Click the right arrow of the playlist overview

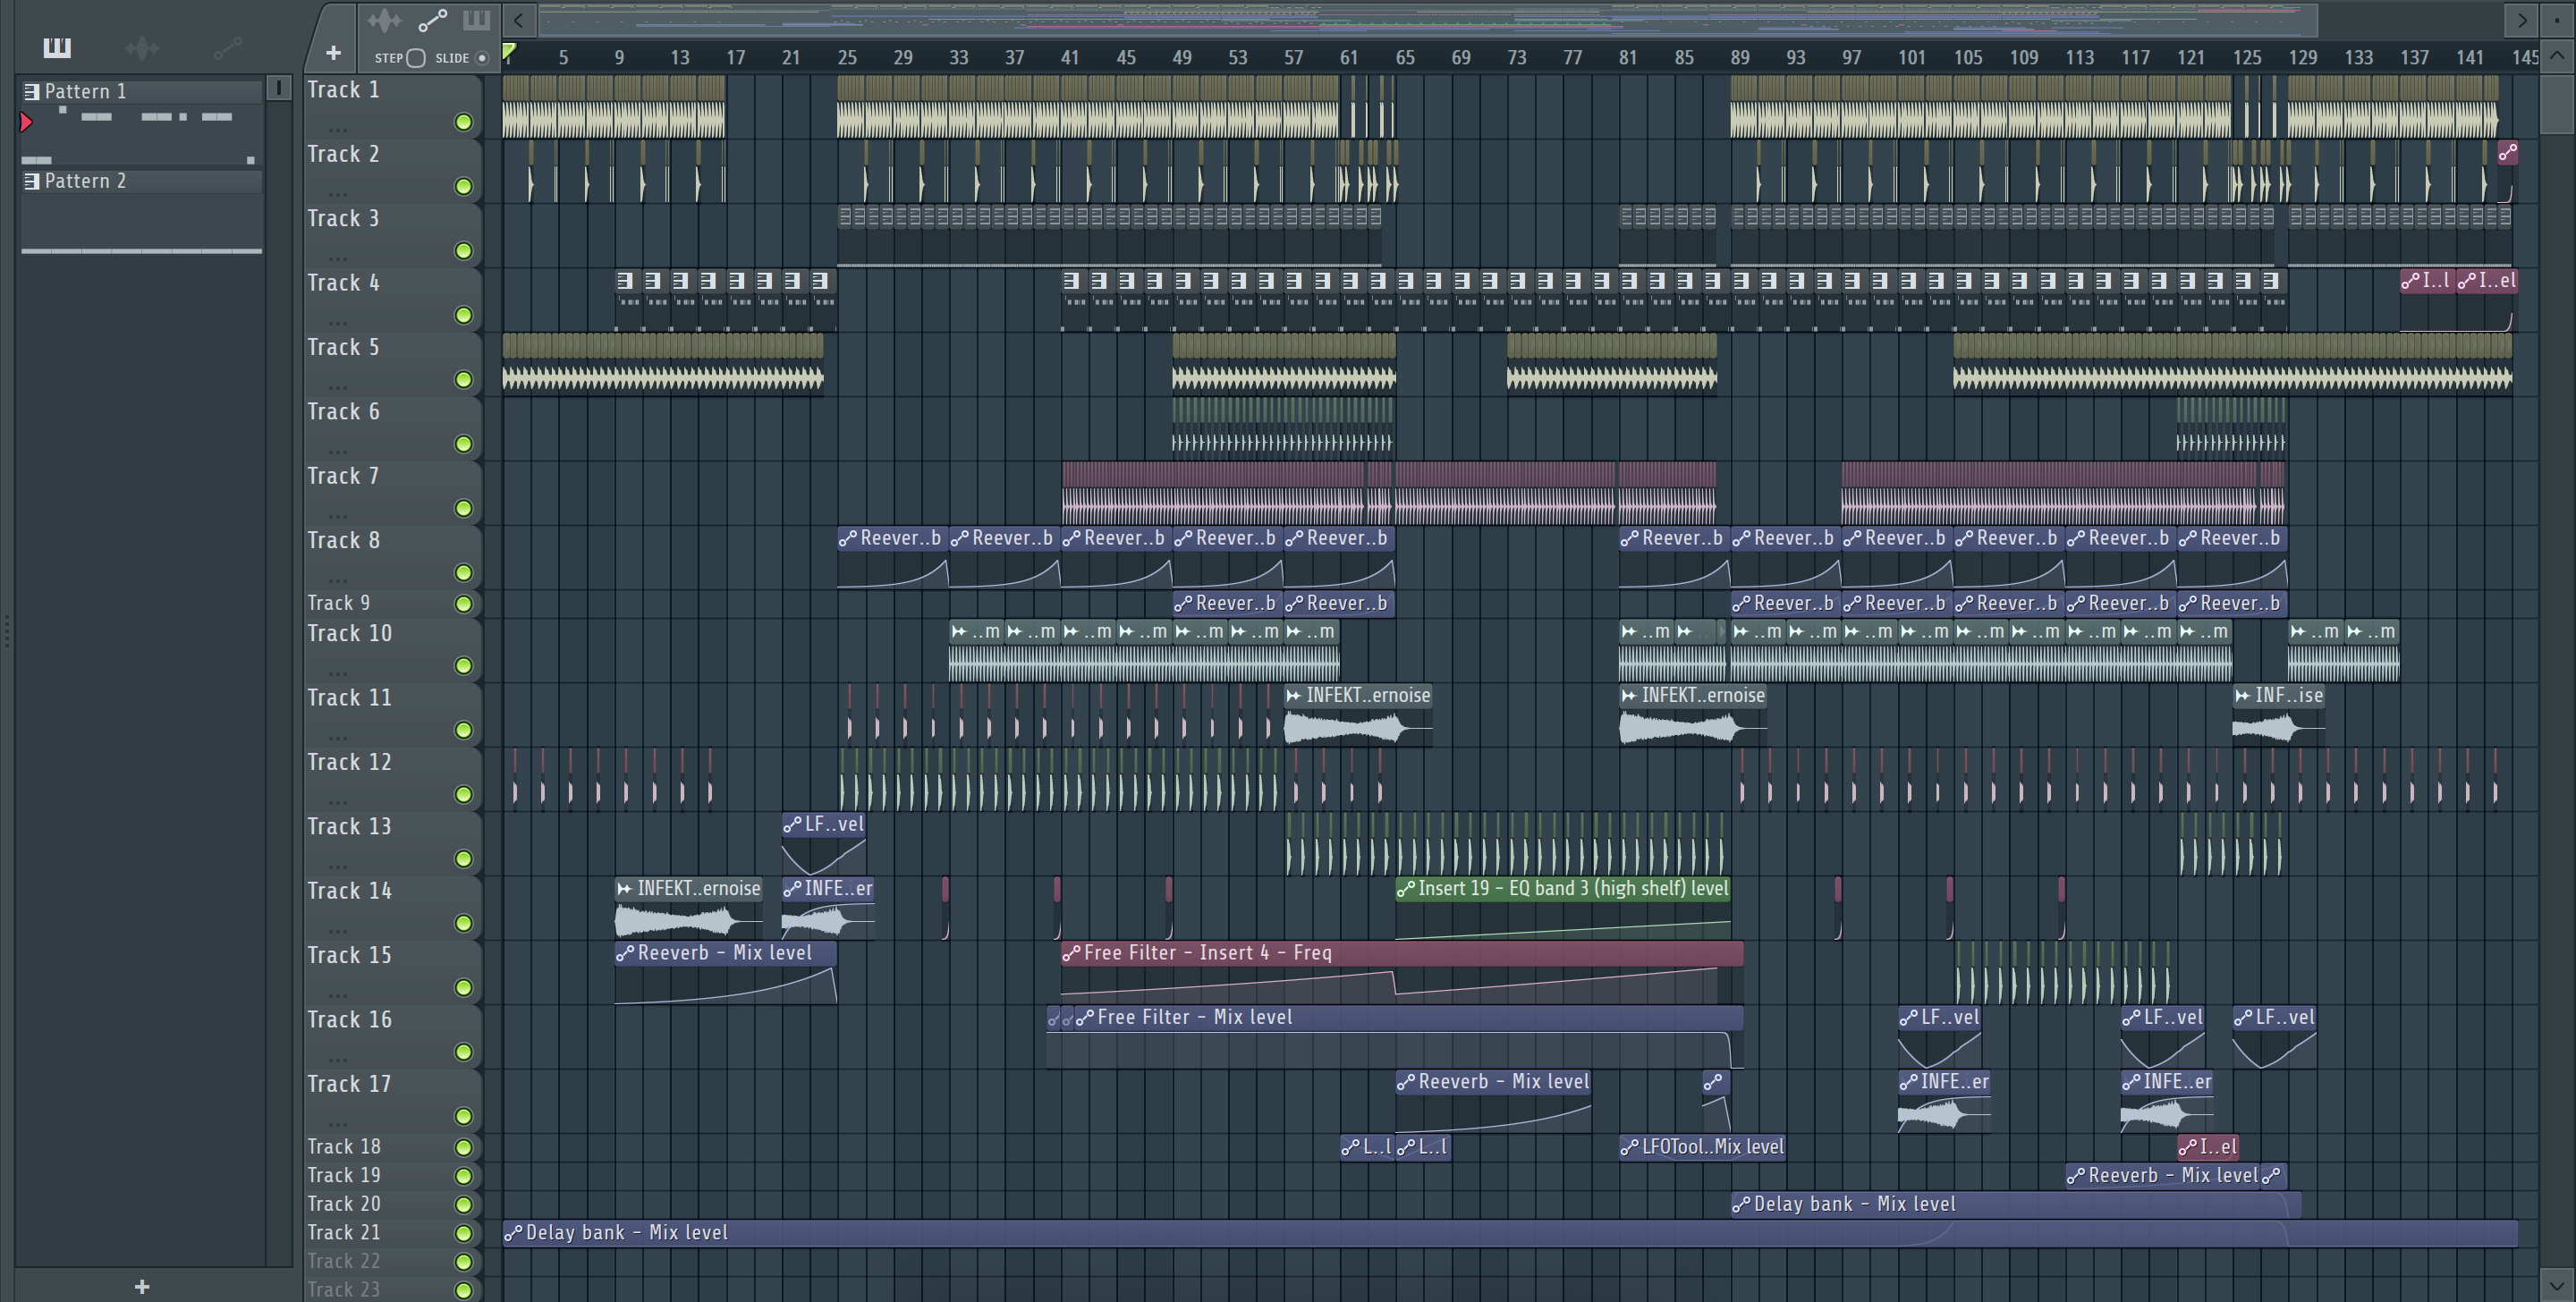coord(2521,20)
